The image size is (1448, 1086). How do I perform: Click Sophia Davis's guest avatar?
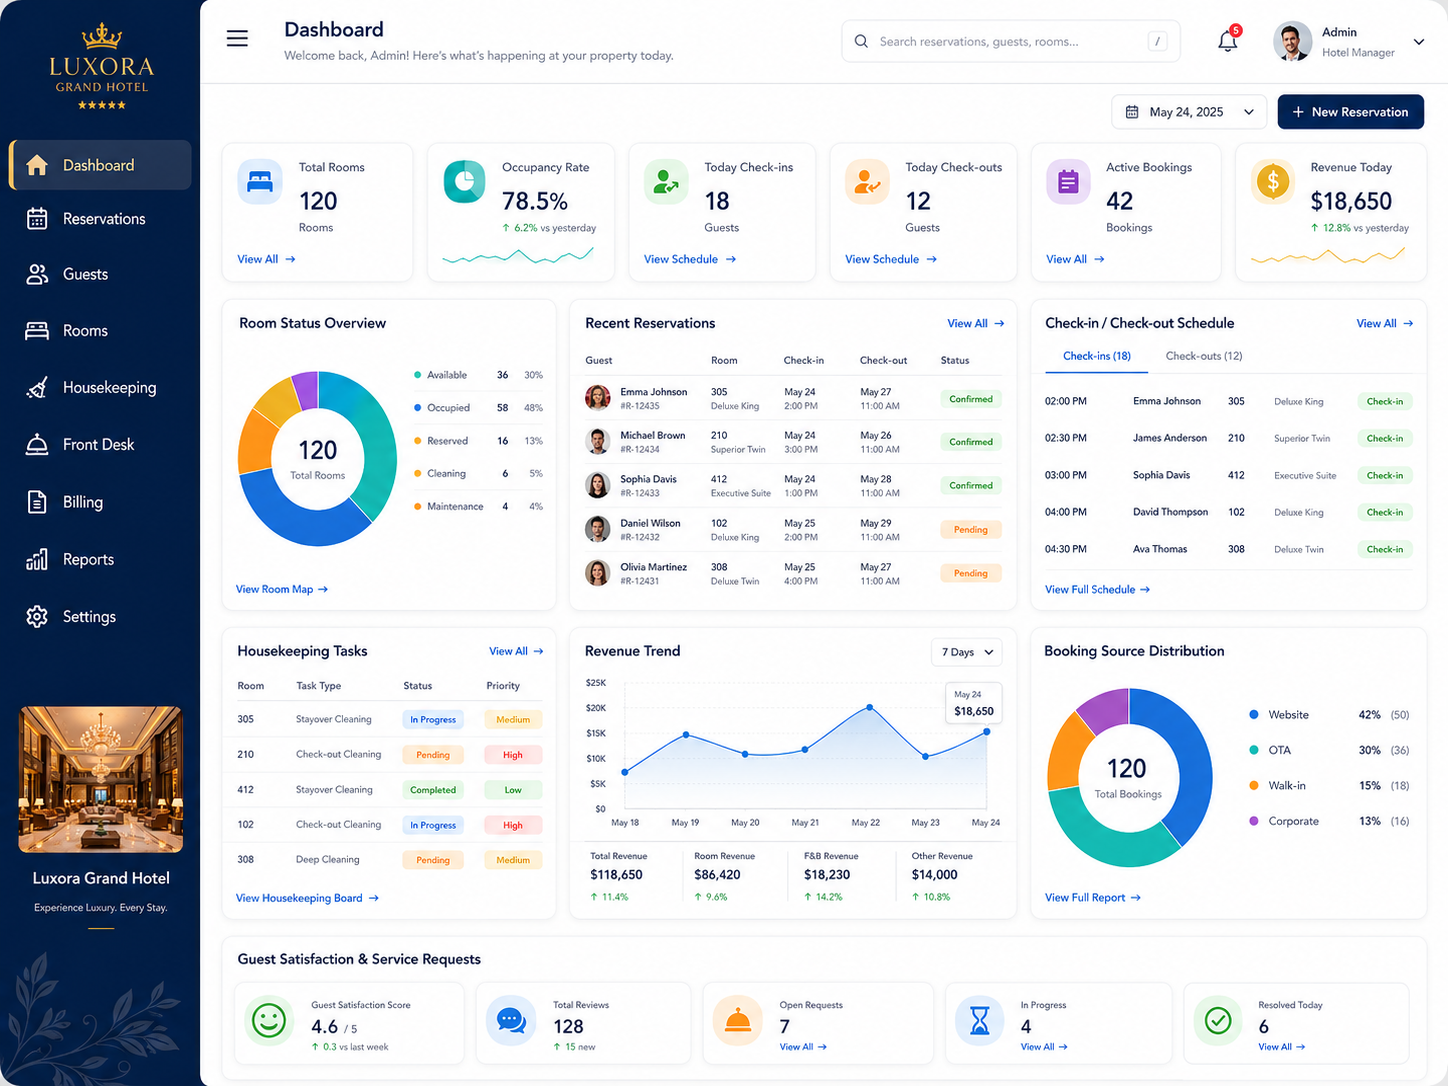click(598, 485)
